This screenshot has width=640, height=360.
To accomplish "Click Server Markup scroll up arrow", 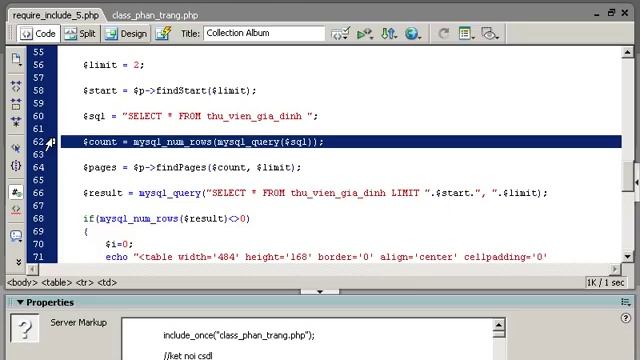I will (498, 325).
